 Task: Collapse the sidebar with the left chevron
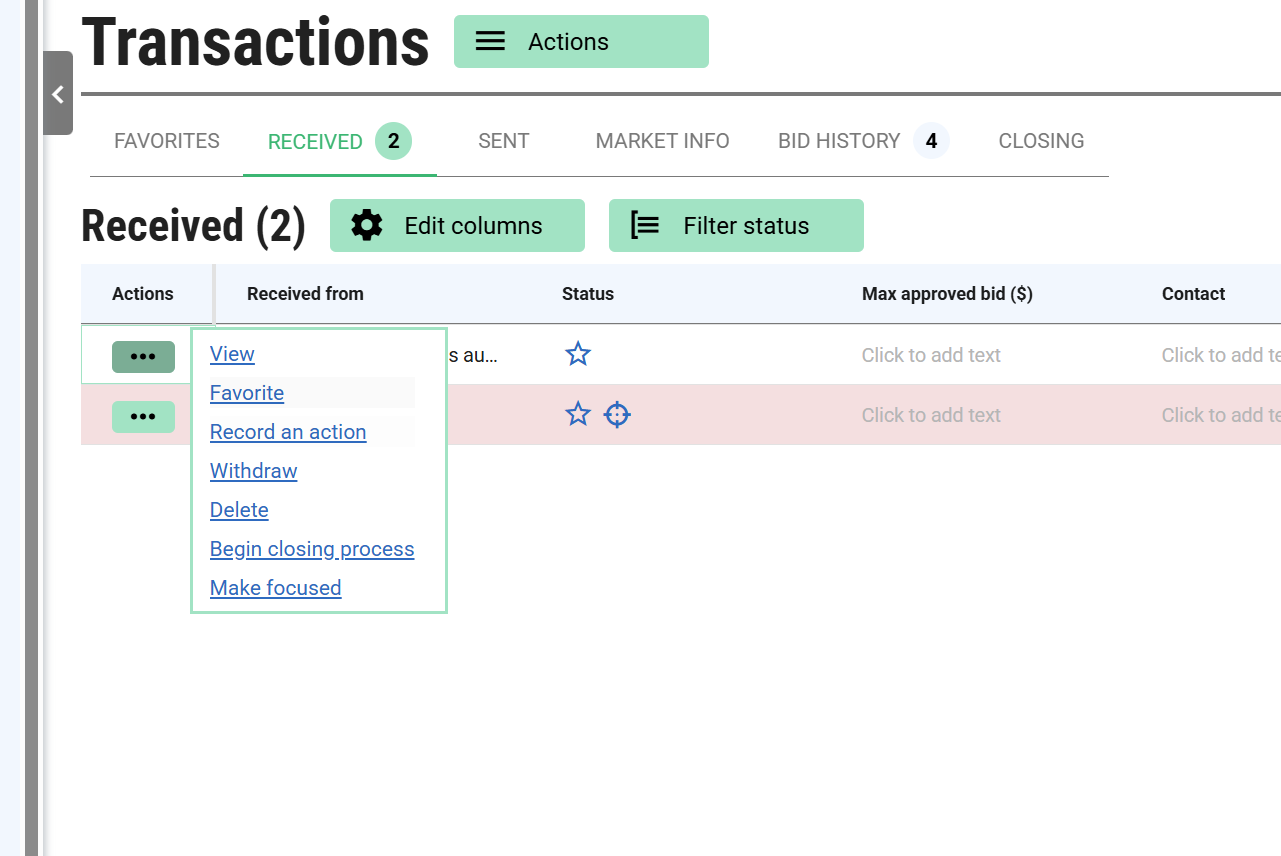58,94
